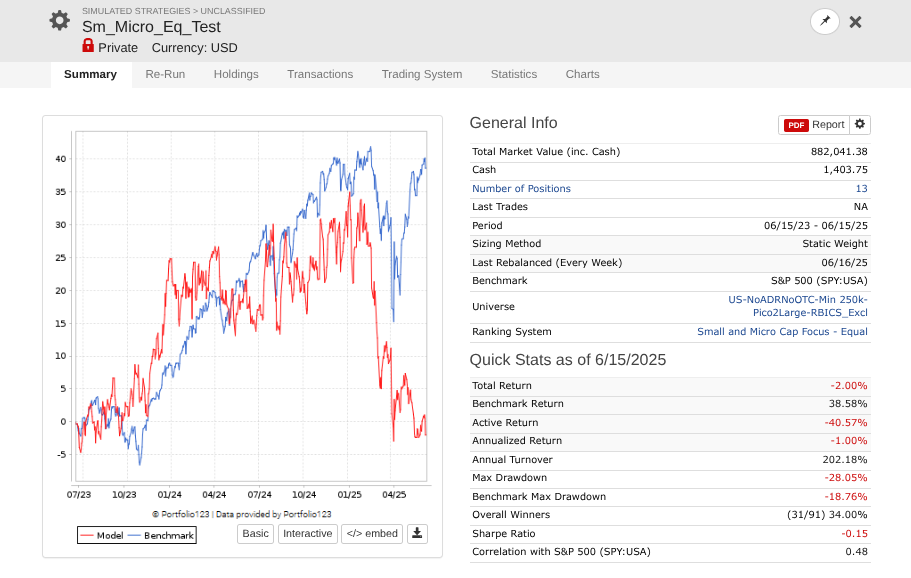Switch to the Holdings tab
The height and width of the screenshot is (578, 911).
pos(236,74)
